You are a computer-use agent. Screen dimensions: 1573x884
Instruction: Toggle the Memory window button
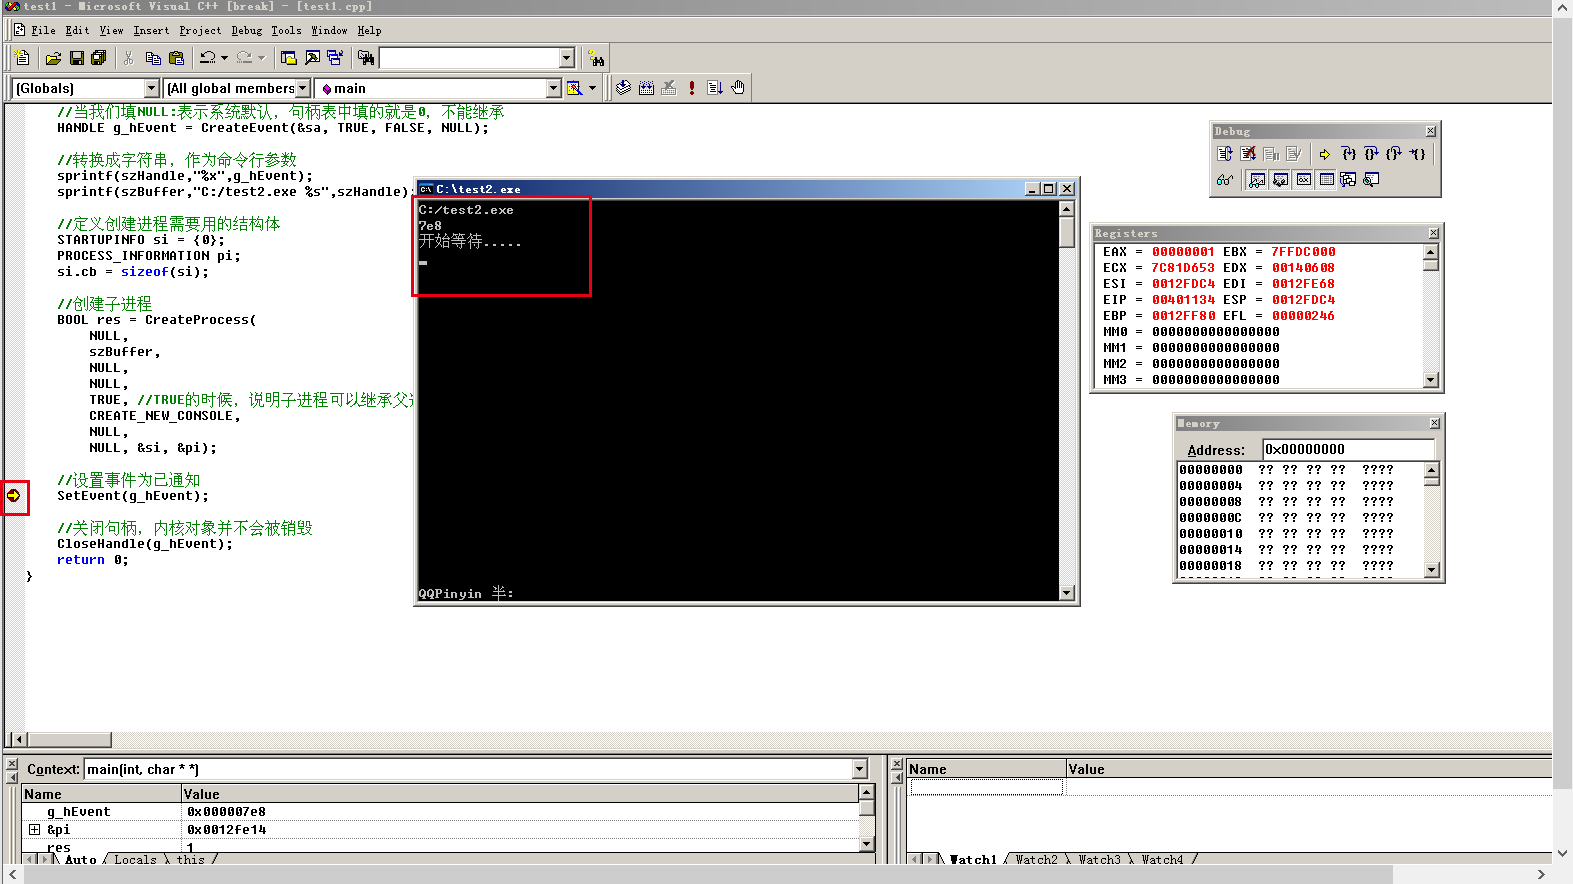point(1326,180)
